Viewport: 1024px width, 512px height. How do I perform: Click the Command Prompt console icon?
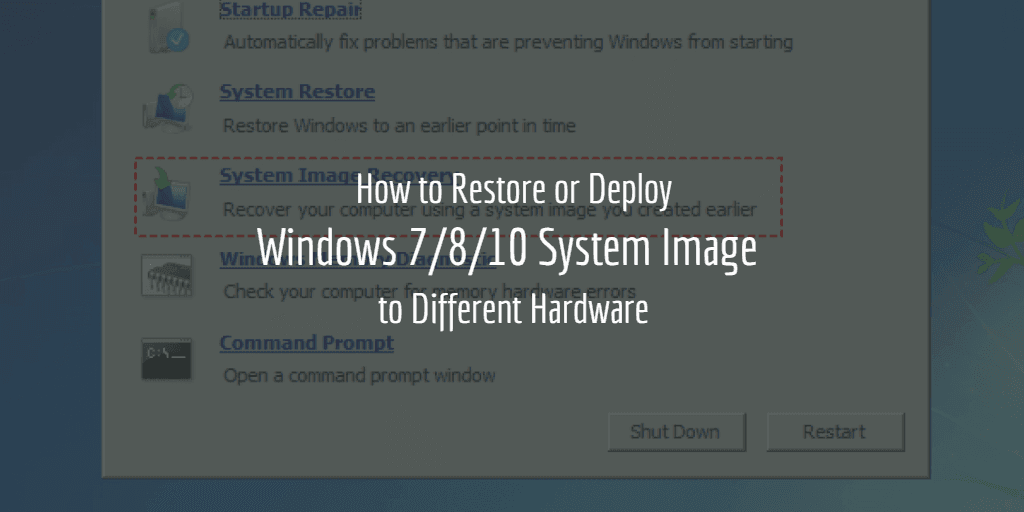167,359
